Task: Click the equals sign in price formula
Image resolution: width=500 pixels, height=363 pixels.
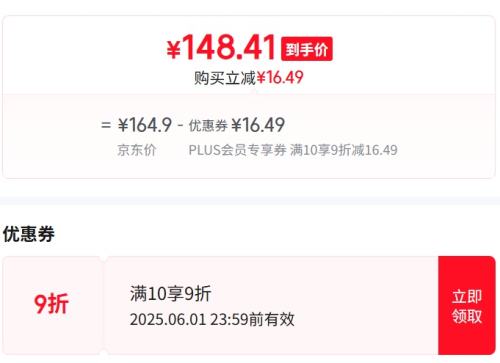Action: click(106, 126)
